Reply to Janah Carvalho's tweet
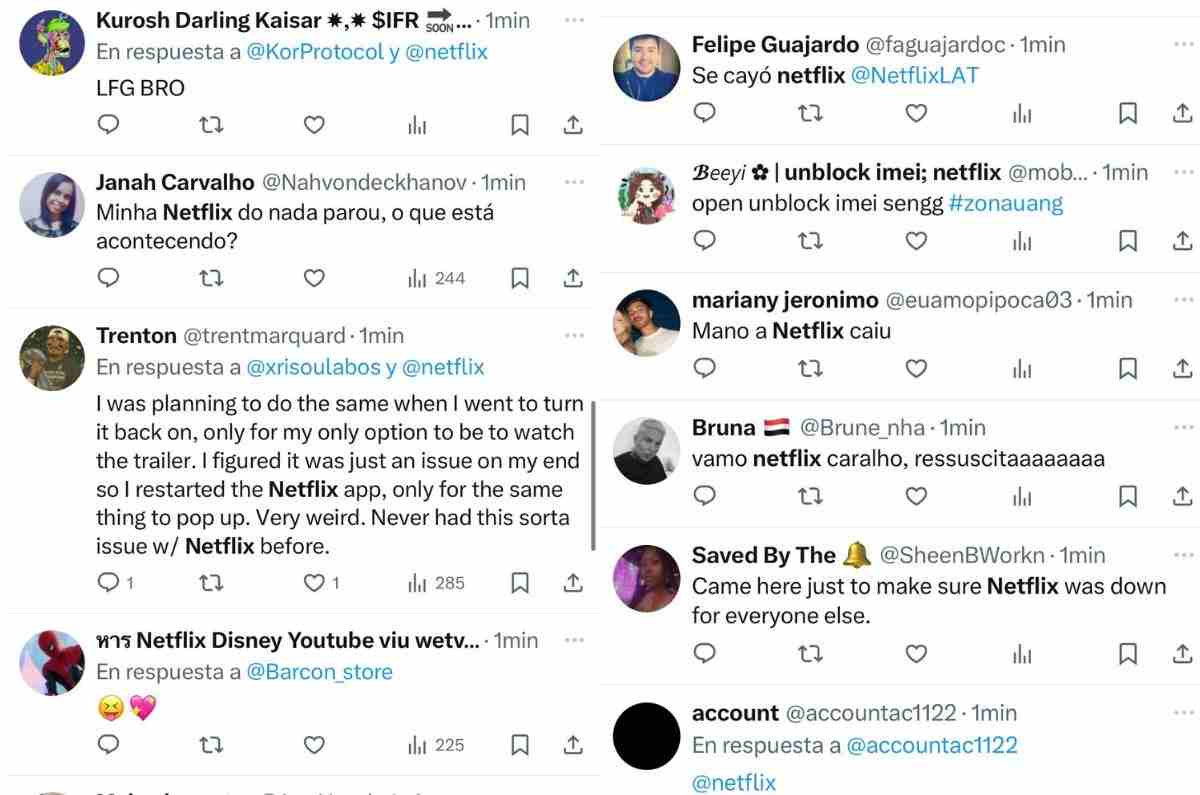1200x795 pixels. tap(110, 278)
